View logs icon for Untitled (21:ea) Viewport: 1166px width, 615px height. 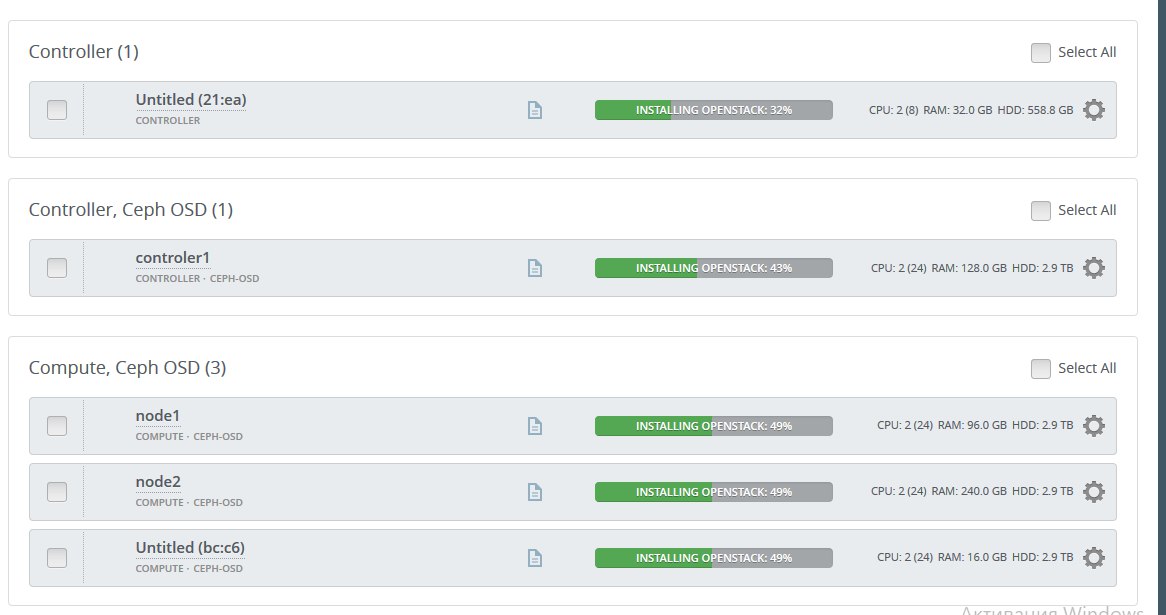pyautogui.click(x=535, y=110)
